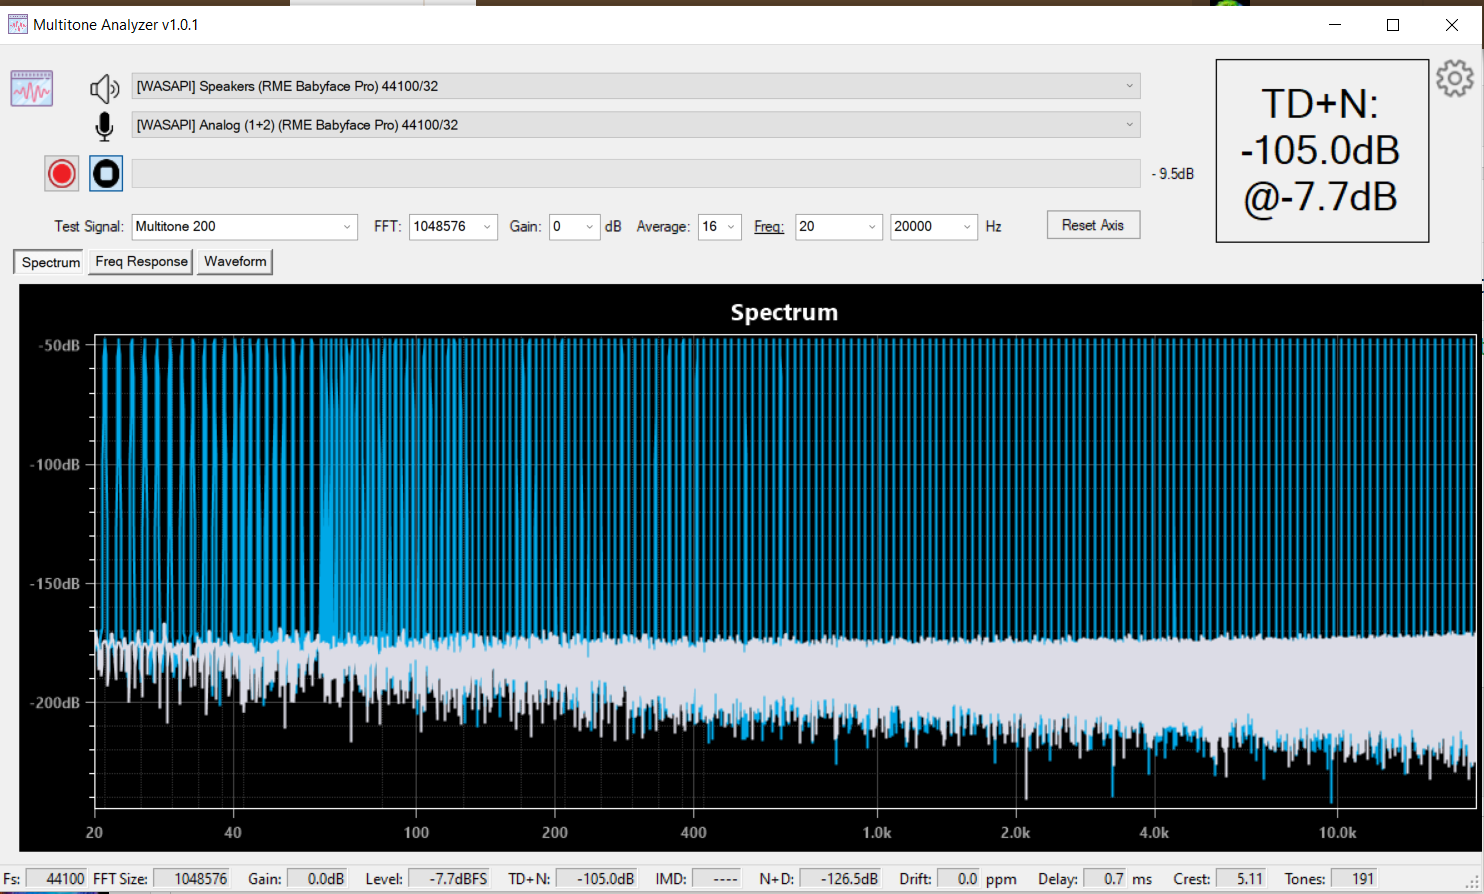The image size is (1484, 894).
Task: Open the Analog (1+2) input device dropdown
Action: tap(636, 125)
